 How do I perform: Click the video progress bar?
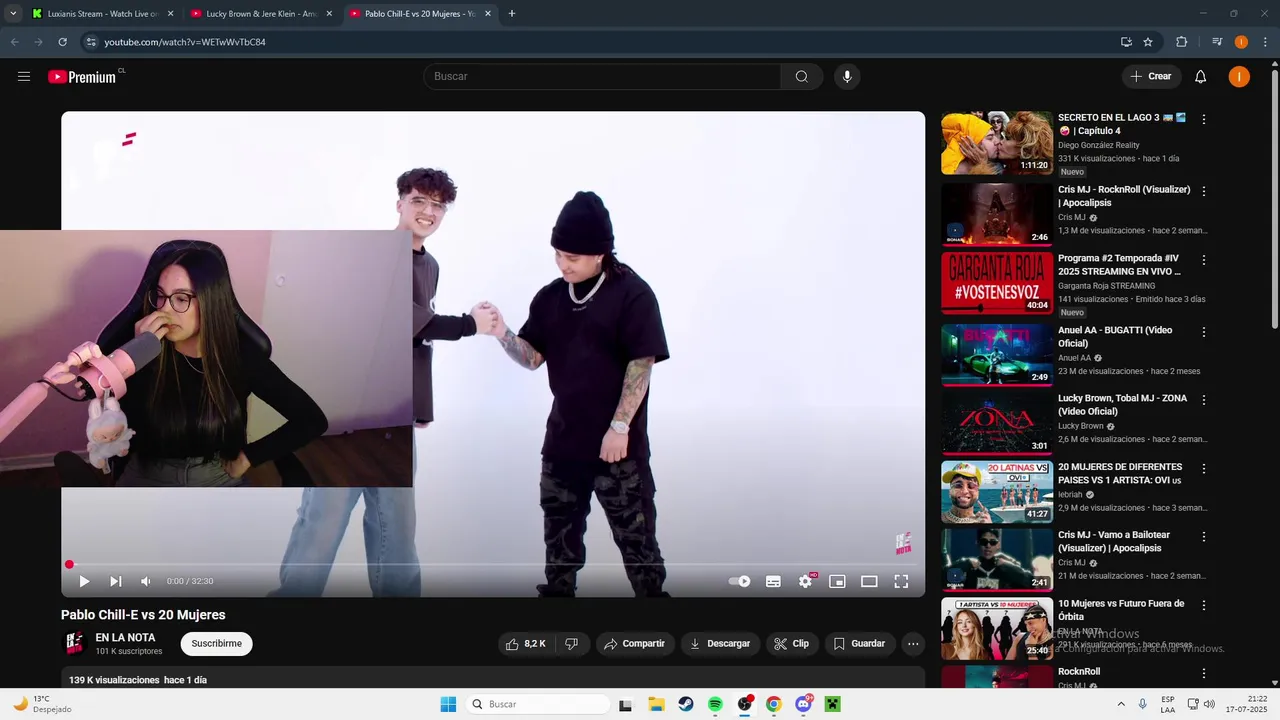493,564
